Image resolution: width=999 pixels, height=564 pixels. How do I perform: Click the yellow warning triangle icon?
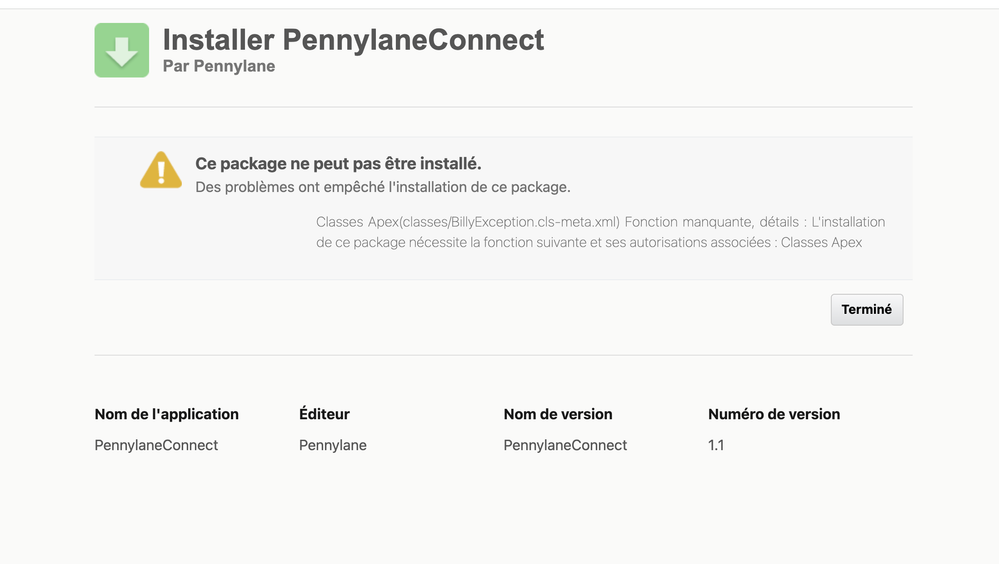point(160,170)
